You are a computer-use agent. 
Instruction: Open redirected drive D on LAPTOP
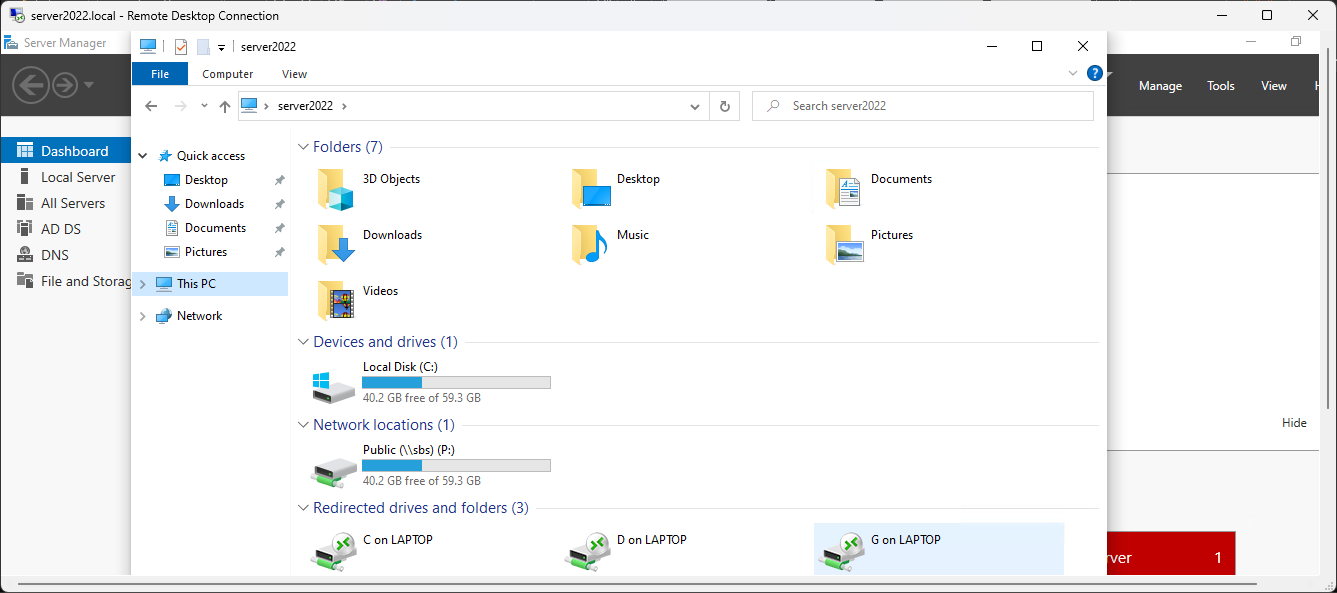[x=588, y=549]
